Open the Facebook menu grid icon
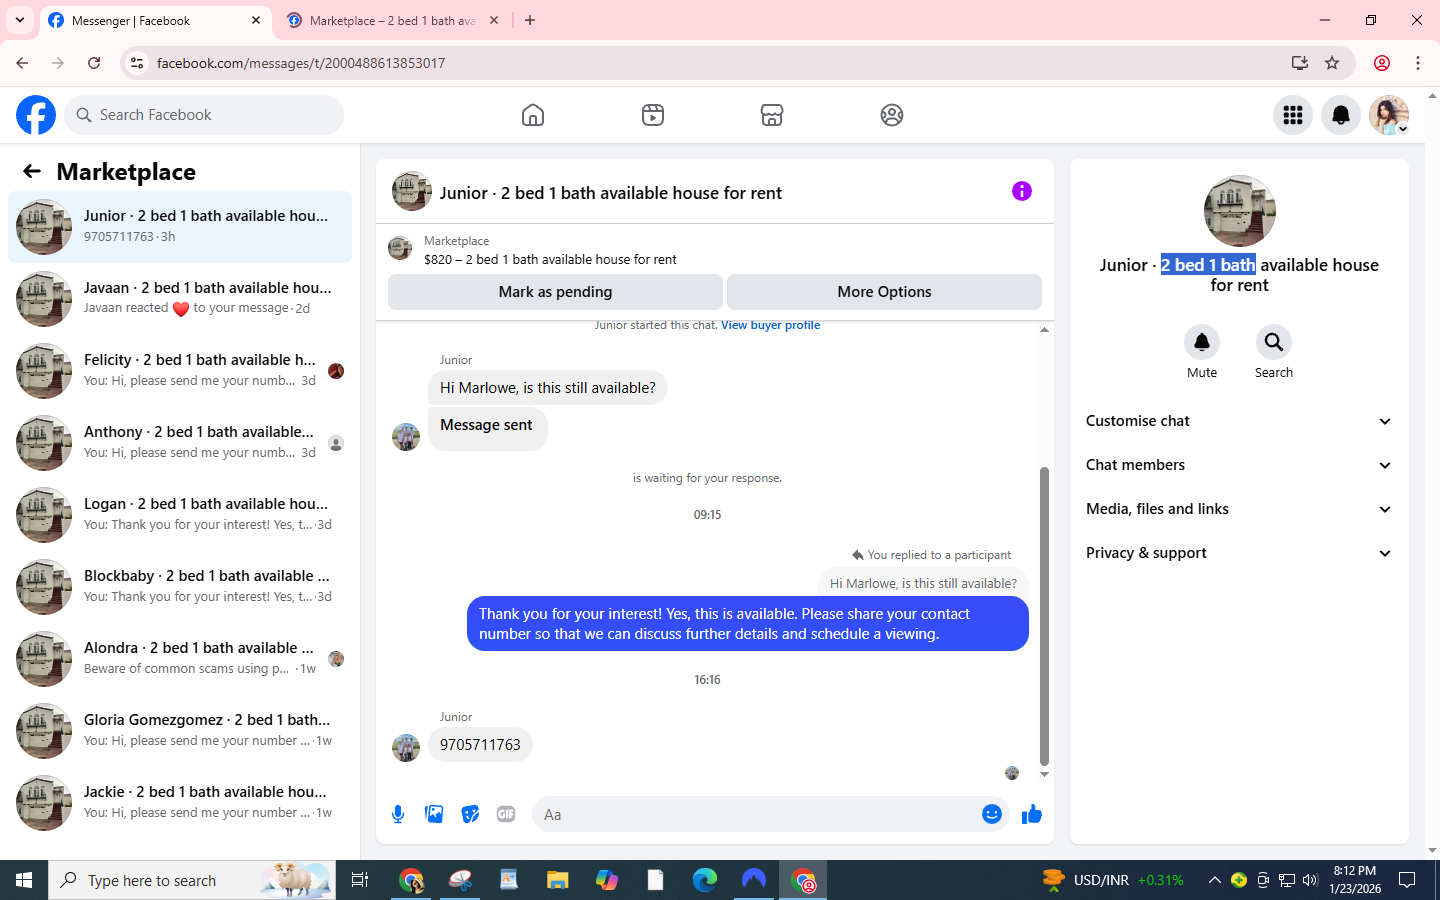This screenshot has width=1440, height=900. (1293, 115)
